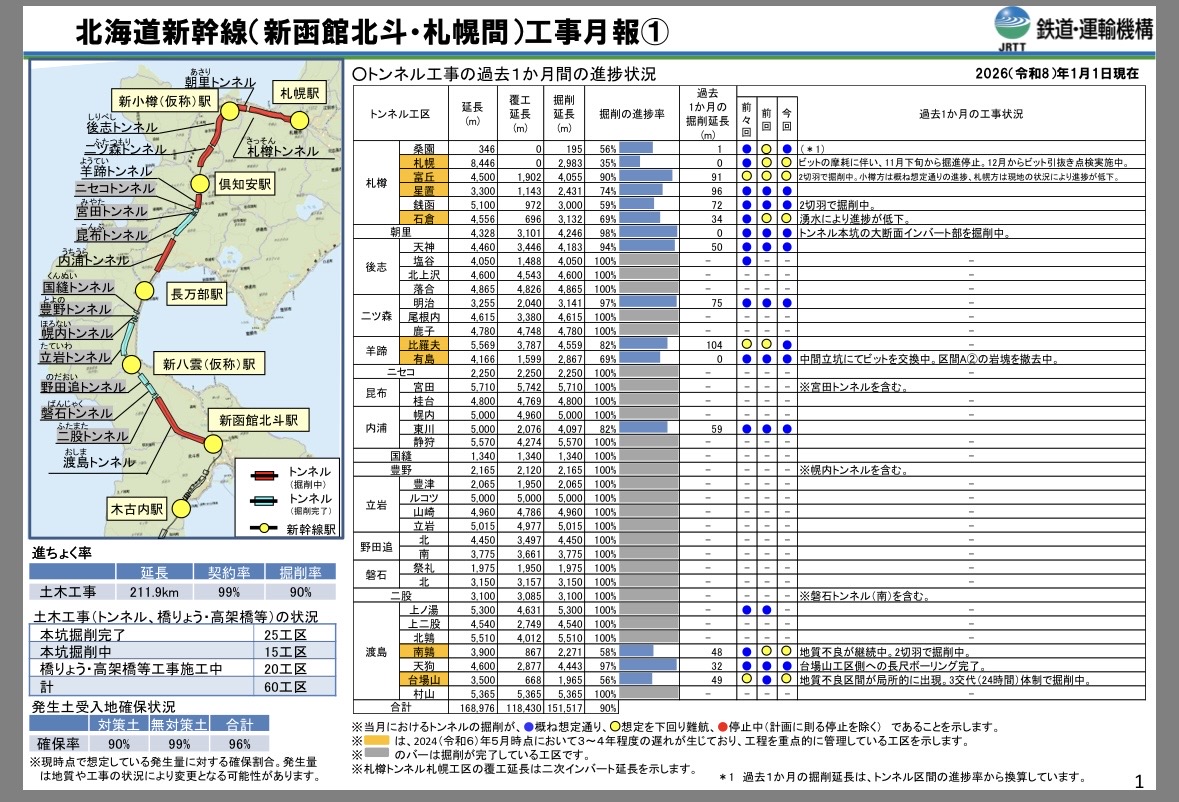Click the 過去1か月の工事状況 column header

point(970,114)
